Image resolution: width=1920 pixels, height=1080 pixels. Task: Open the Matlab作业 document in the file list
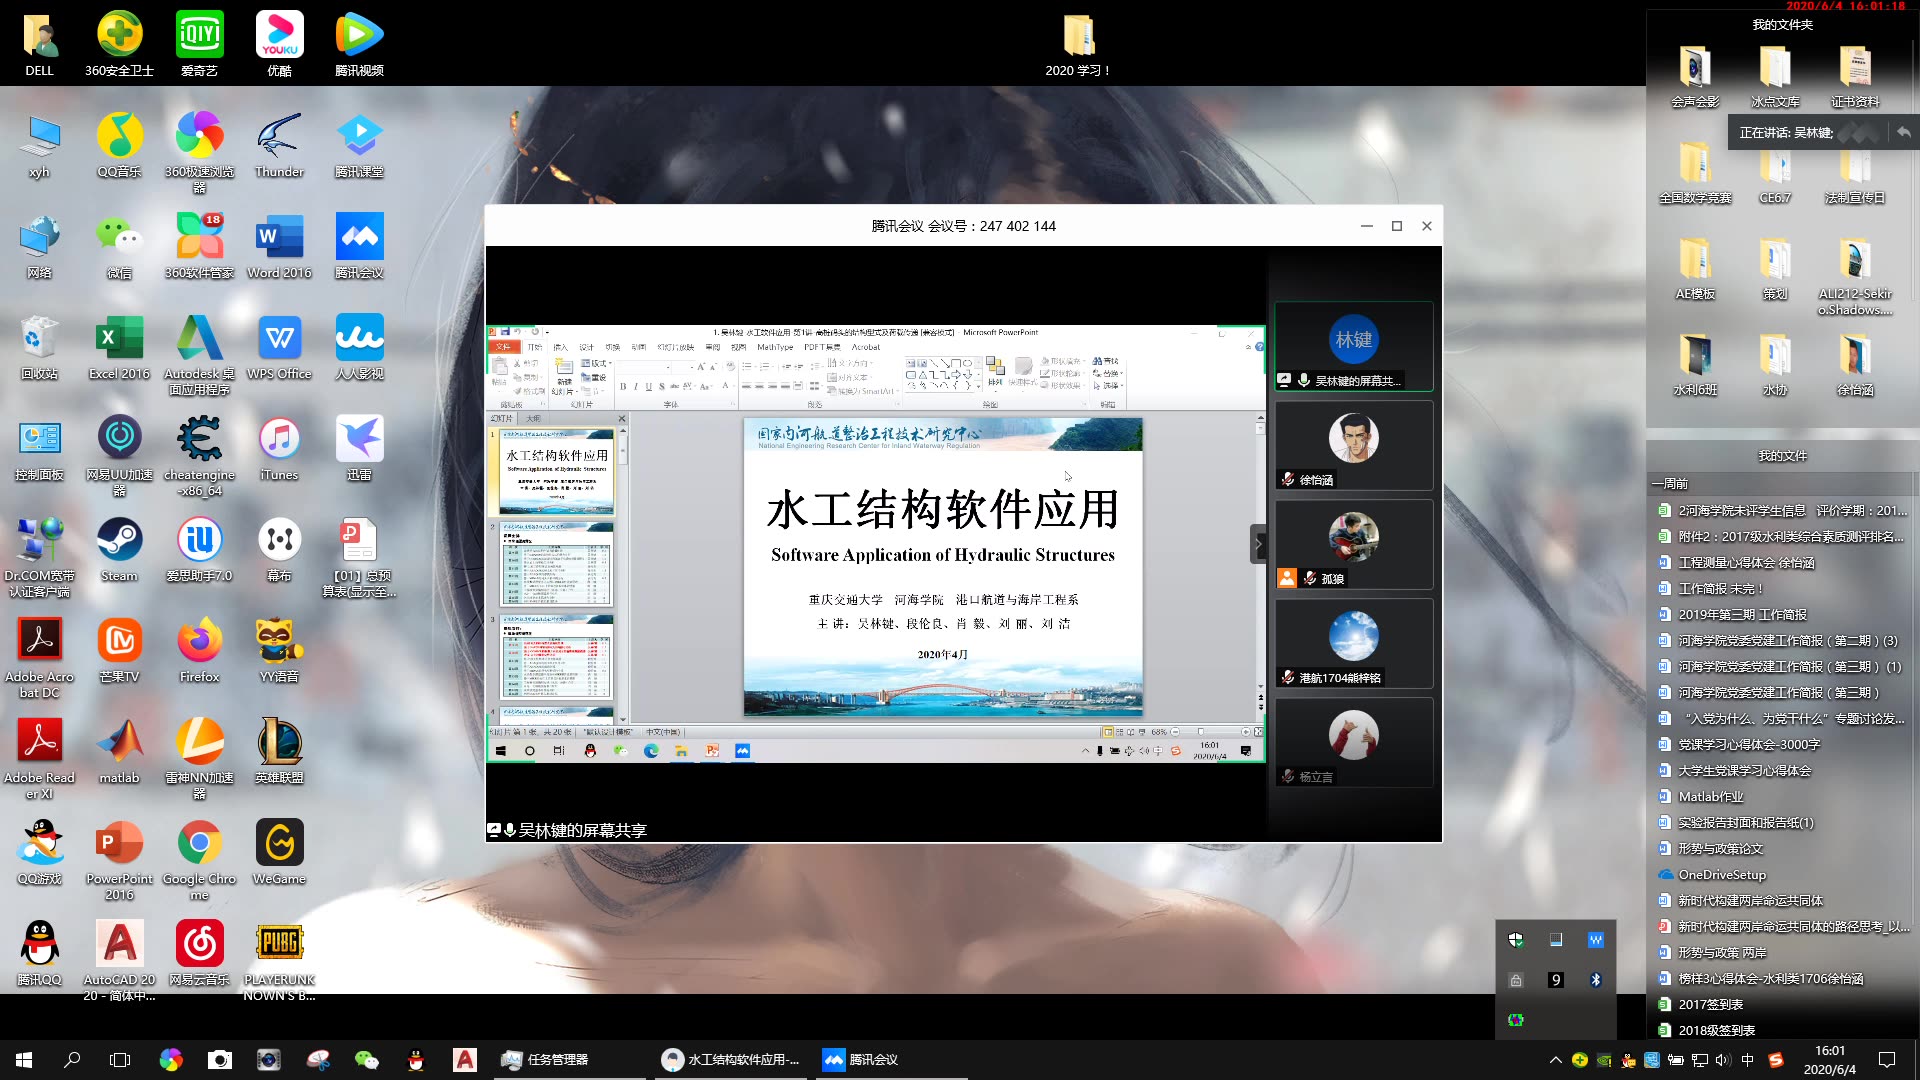tap(1710, 796)
